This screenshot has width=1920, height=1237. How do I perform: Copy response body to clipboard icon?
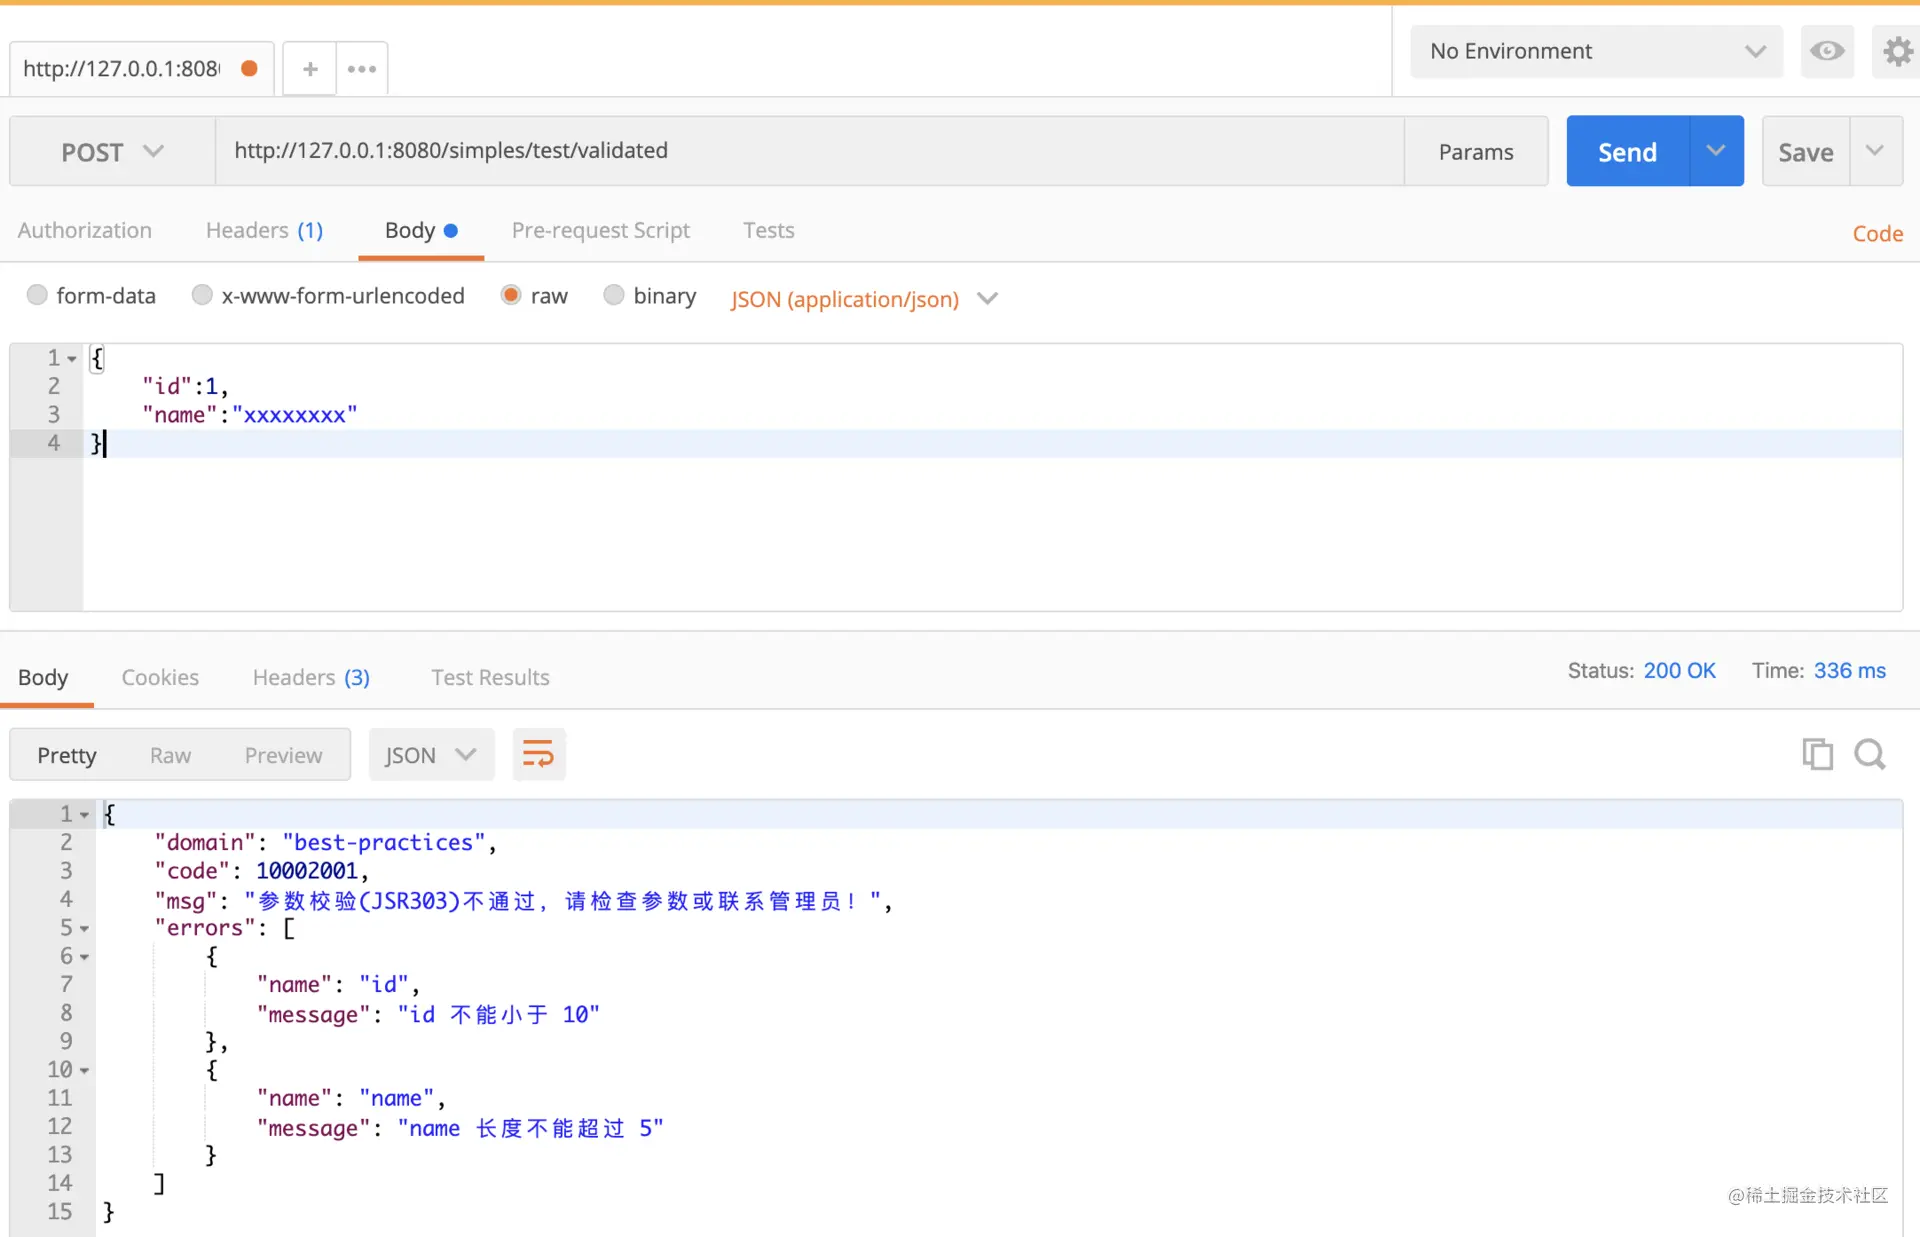(1817, 754)
